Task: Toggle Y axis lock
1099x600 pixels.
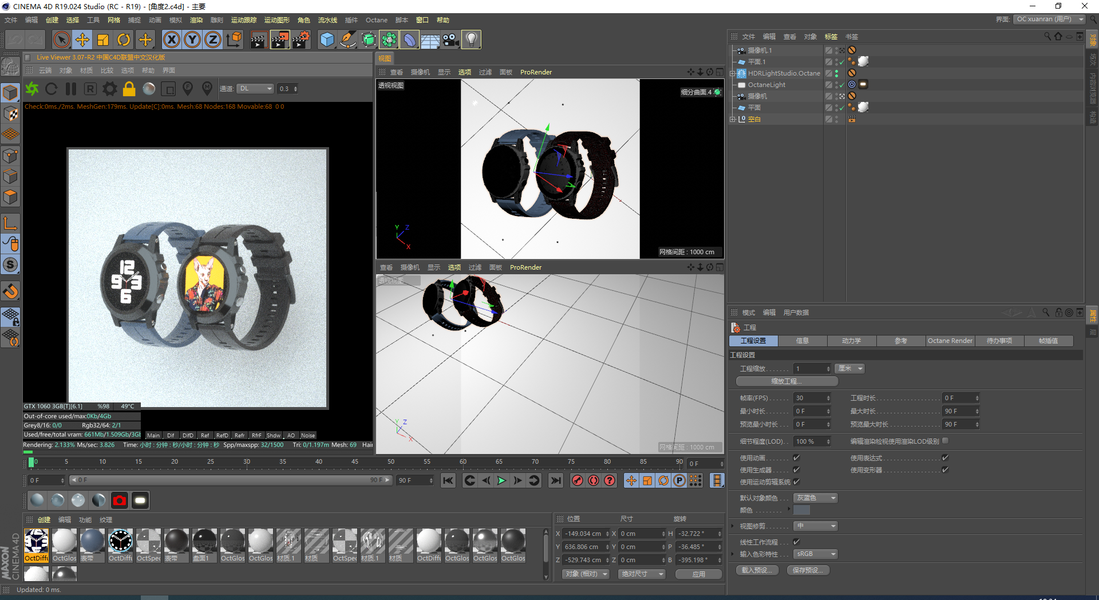Action: pos(192,40)
